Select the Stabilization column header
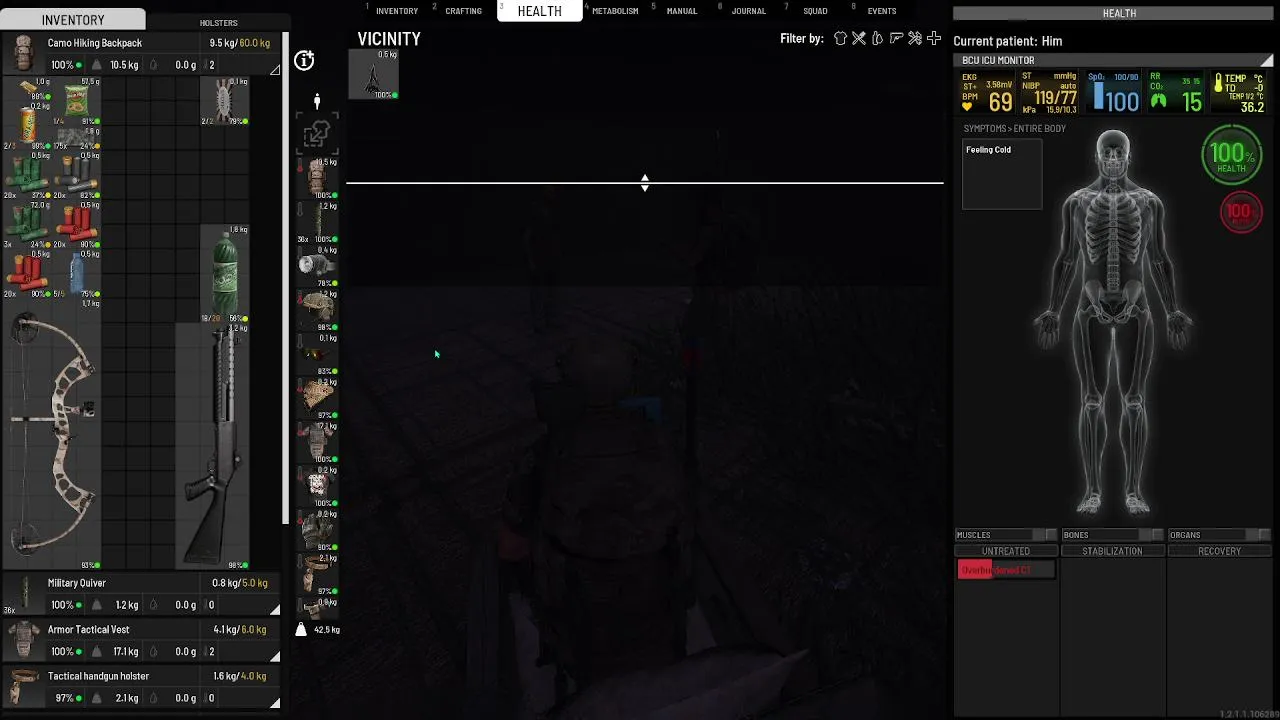 1112,551
